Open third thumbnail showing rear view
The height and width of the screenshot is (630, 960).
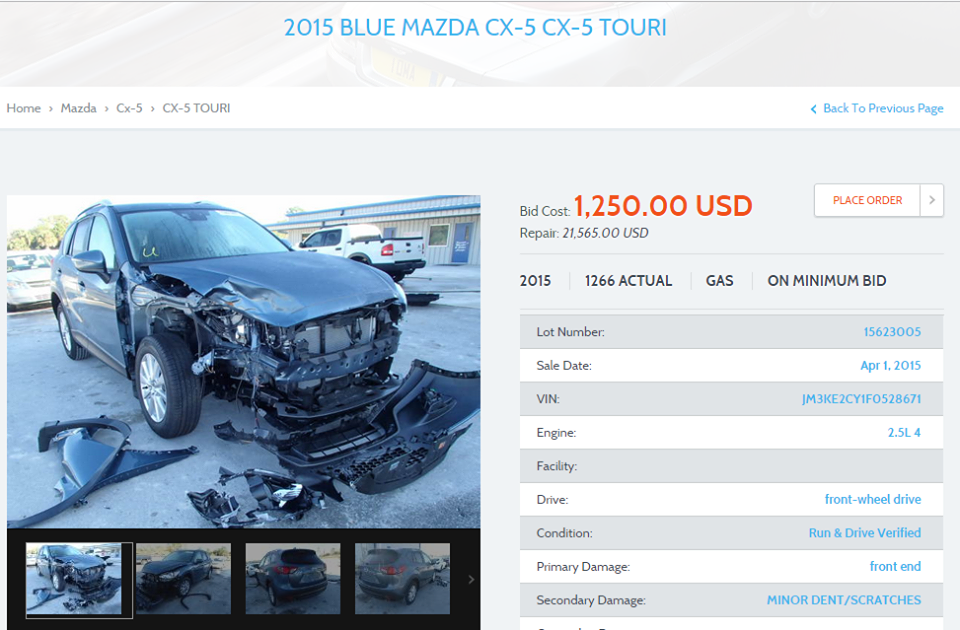(x=293, y=579)
